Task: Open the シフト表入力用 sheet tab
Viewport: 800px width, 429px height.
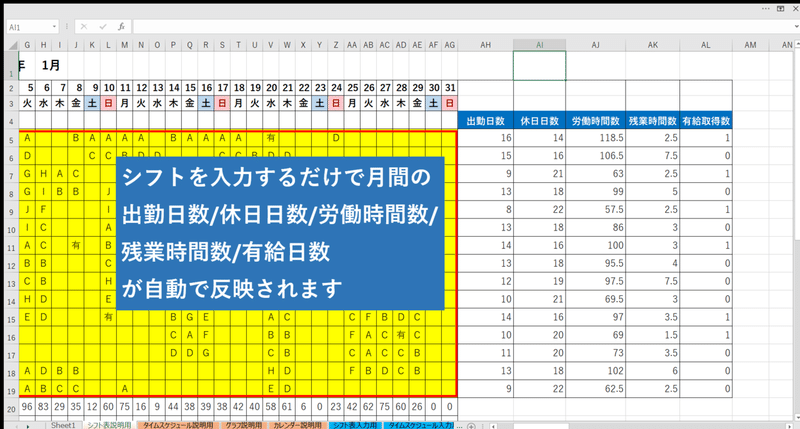Action: (355, 425)
